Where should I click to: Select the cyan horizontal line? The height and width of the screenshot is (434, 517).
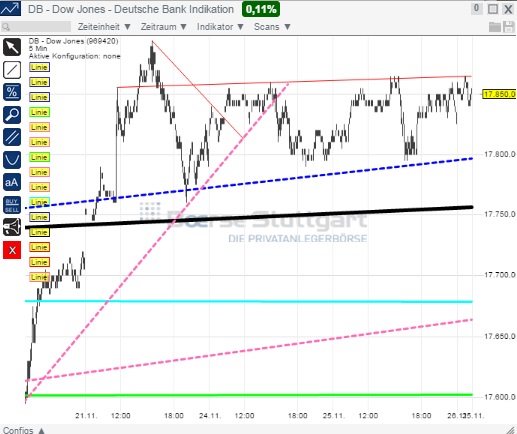(x=249, y=301)
